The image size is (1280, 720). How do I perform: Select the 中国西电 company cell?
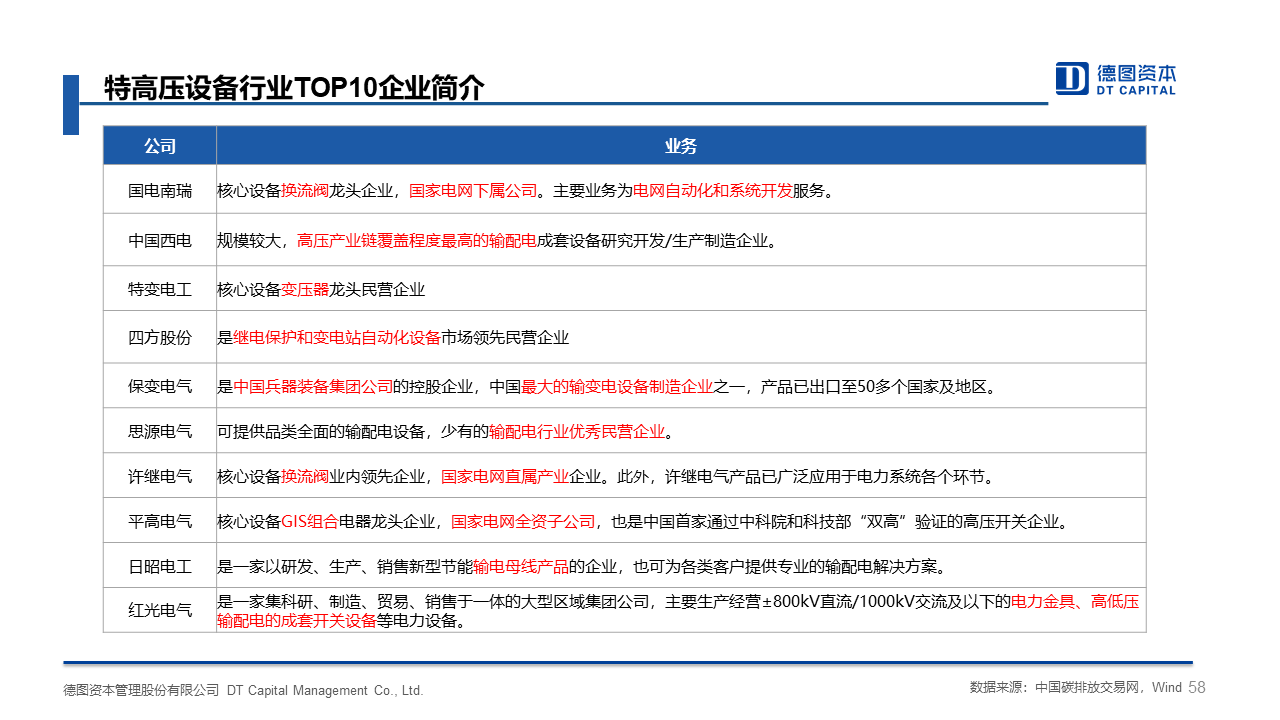pos(160,240)
